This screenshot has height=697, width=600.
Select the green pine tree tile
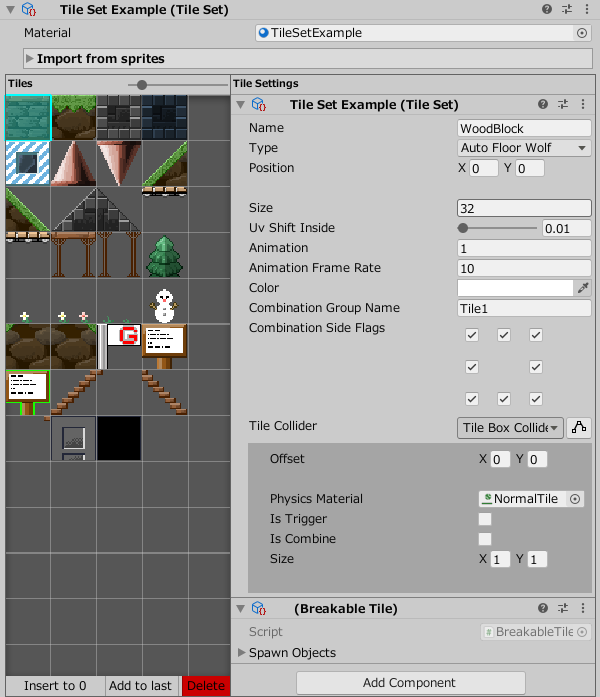coord(165,256)
